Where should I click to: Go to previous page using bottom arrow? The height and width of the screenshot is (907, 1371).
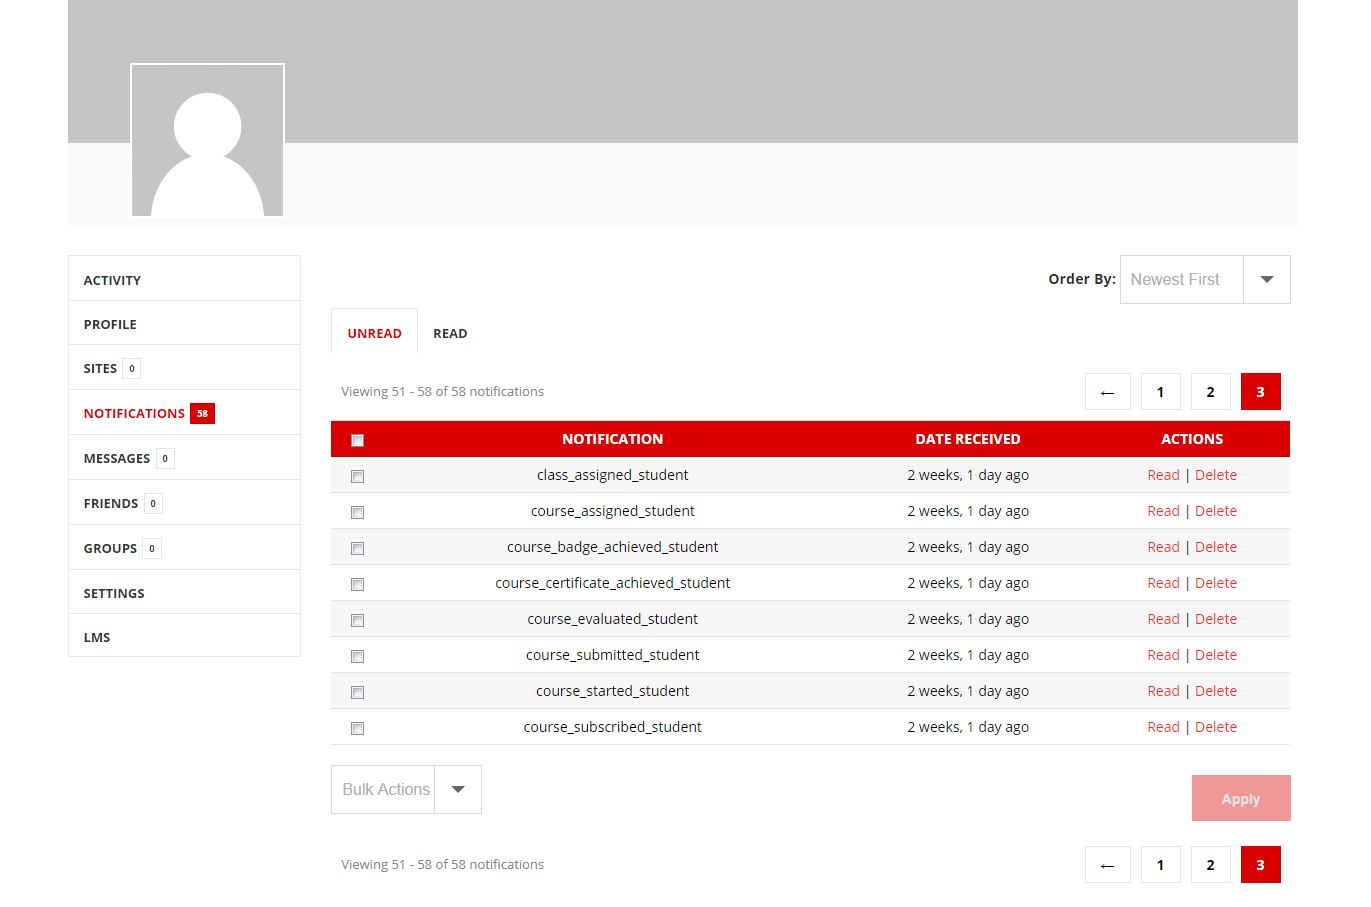pos(1107,865)
